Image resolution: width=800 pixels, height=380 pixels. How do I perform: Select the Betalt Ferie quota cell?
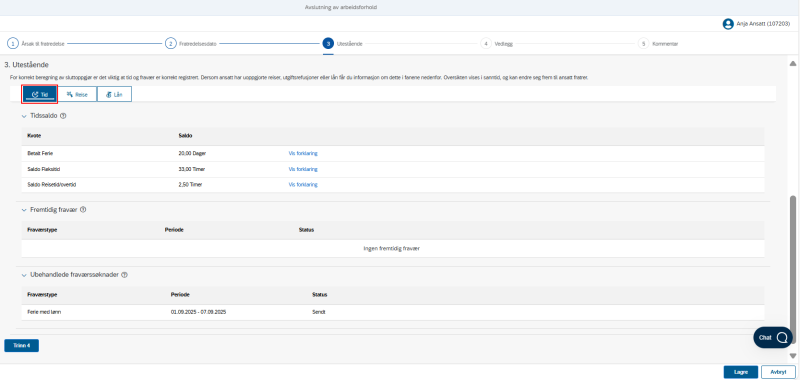click(40, 154)
